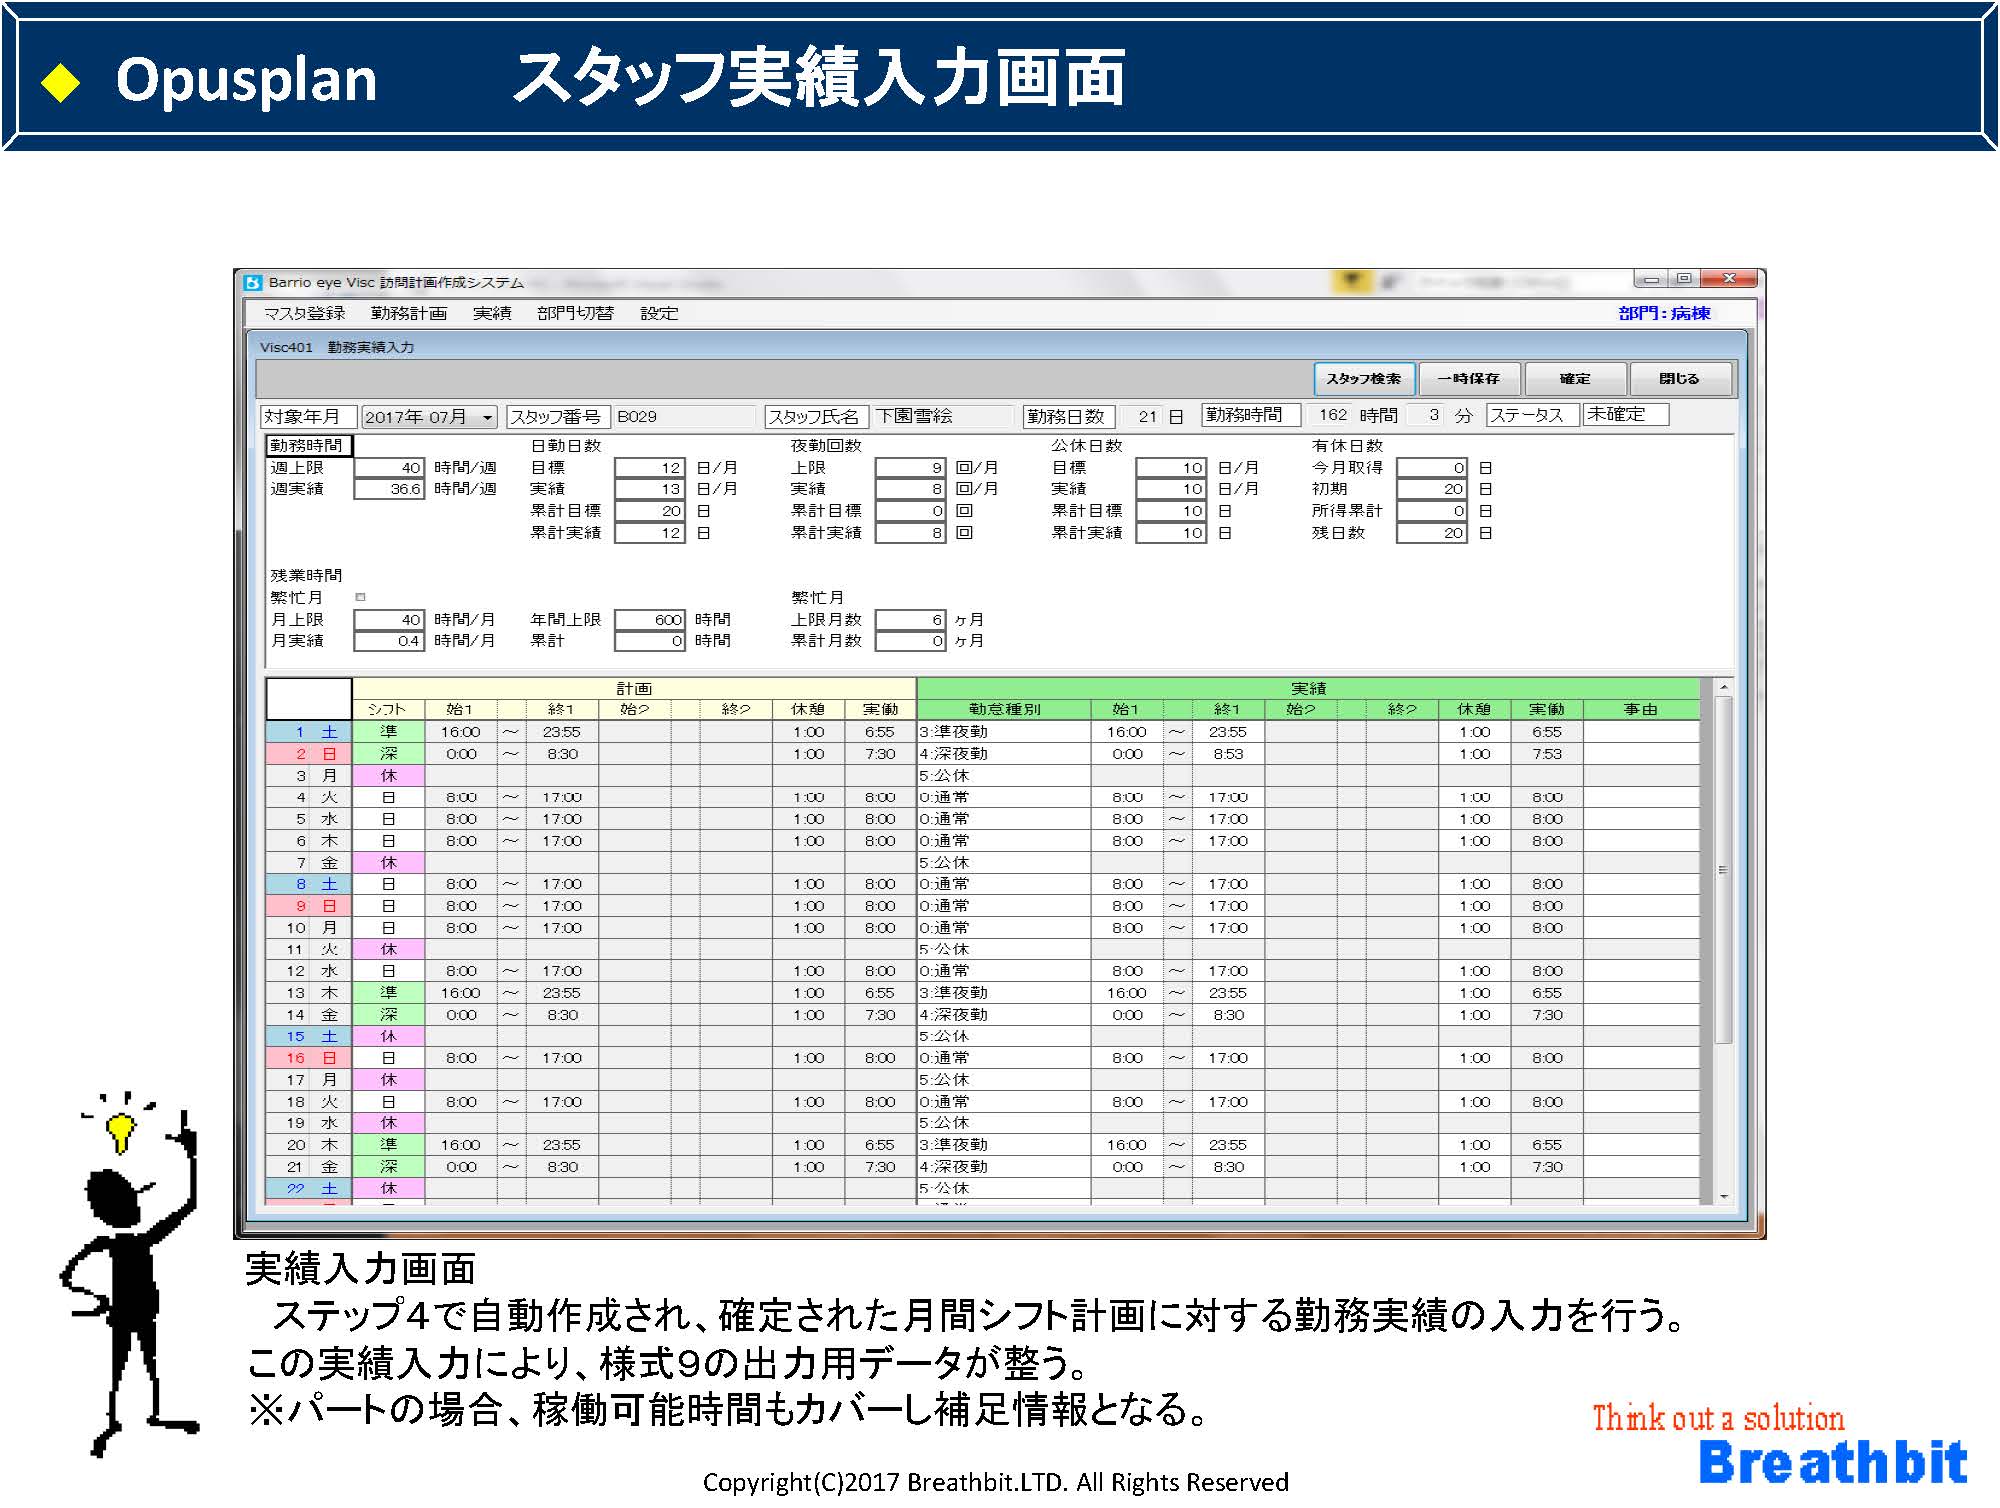Screen dimensions: 2000x1508
Task: Click the 繁忙月 上限月数 field showing 6
Action: tap(910, 620)
